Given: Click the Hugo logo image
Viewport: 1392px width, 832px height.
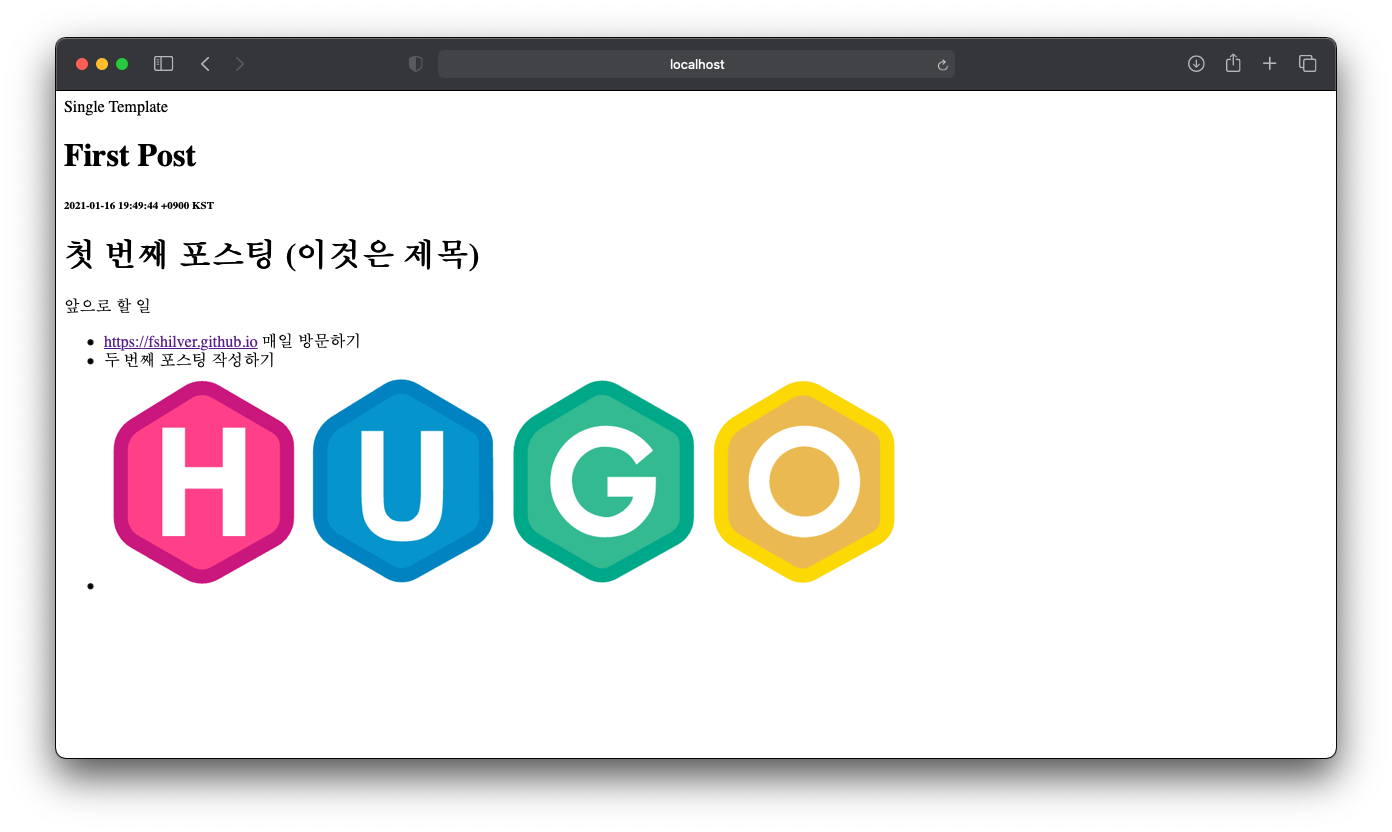Looking at the screenshot, I should [x=504, y=481].
